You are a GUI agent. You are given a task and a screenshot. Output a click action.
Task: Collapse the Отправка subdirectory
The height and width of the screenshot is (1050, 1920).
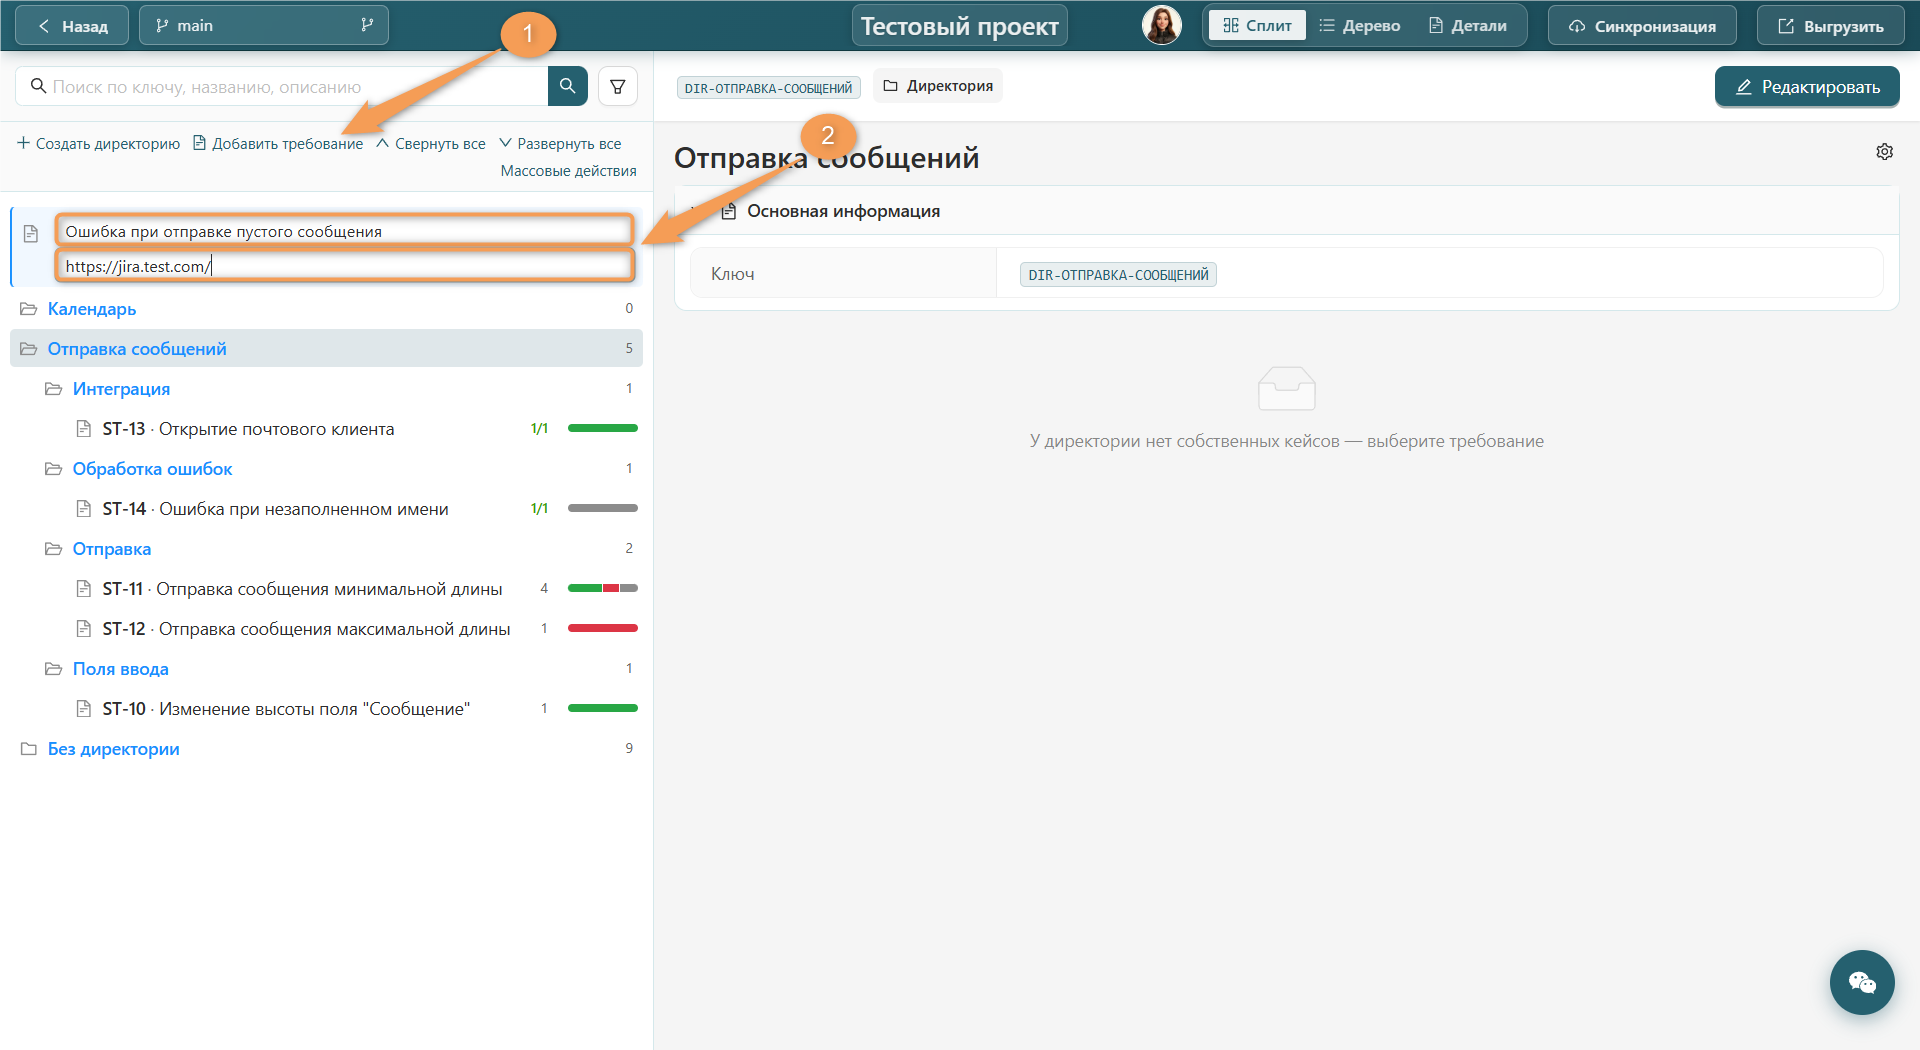[x=54, y=549]
